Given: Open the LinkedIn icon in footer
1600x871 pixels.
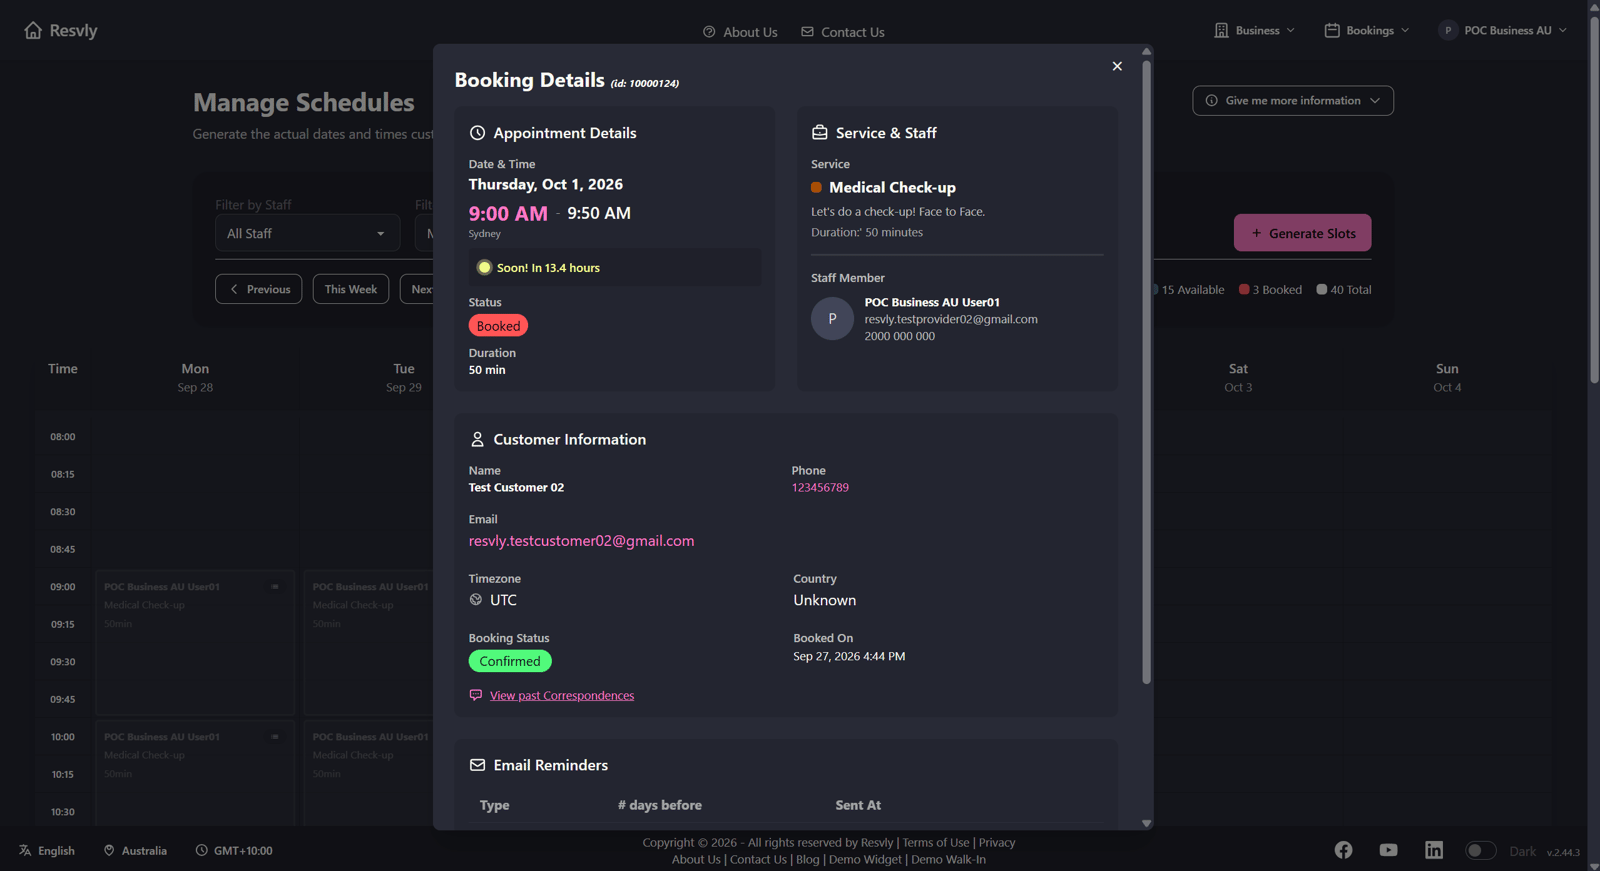Looking at the screenshot, I should pos(1434,850).
